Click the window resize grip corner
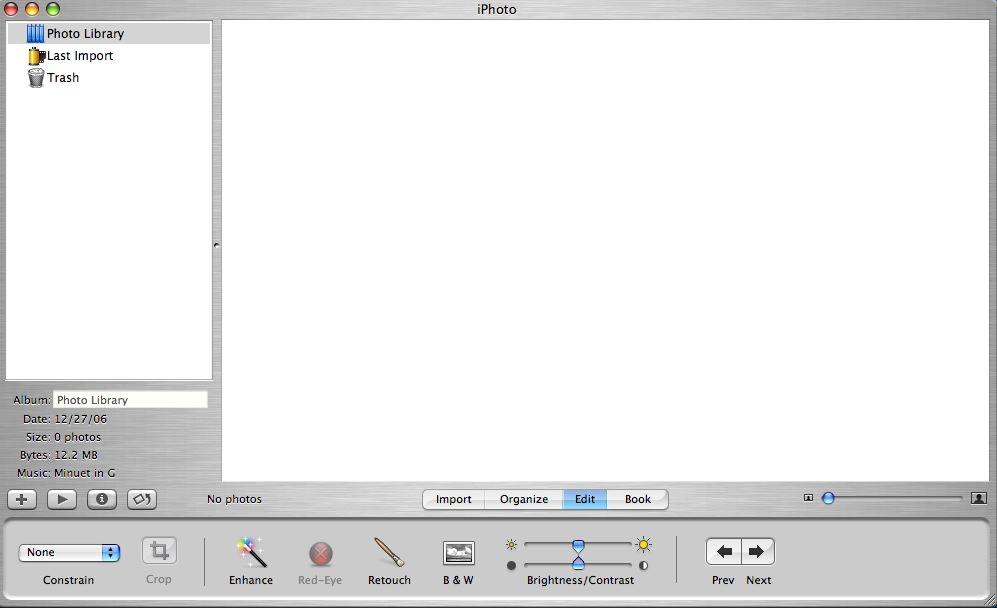 (x=989, y=600)
